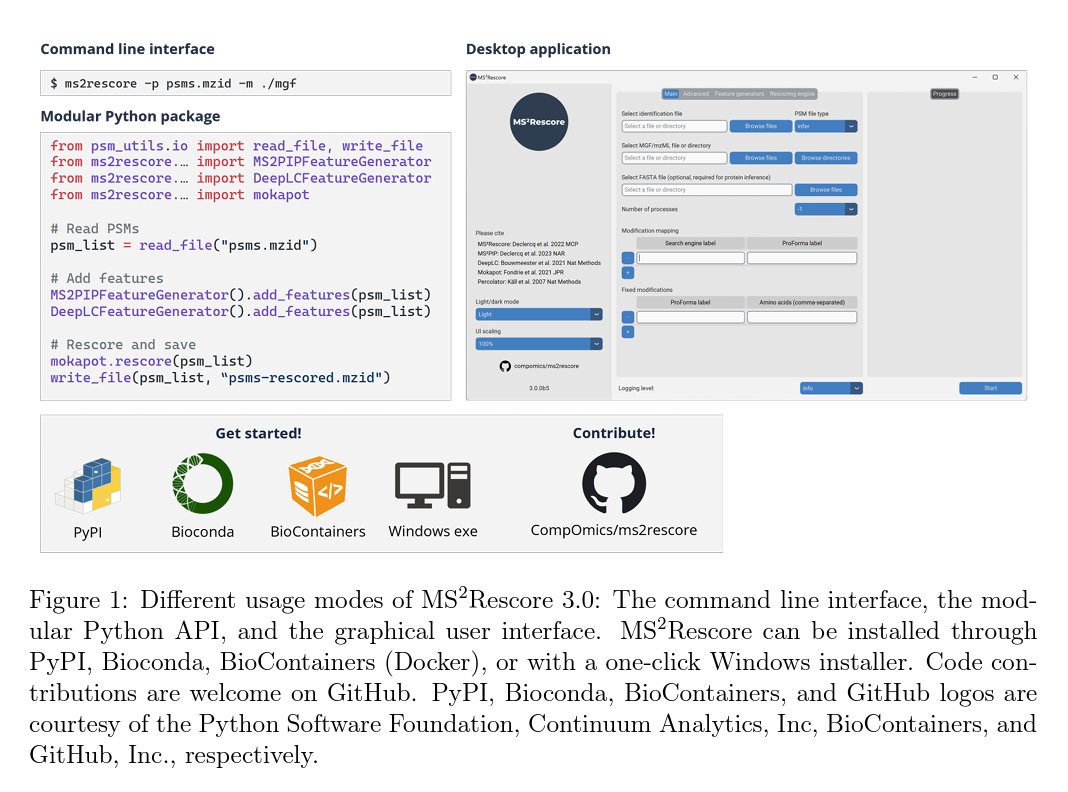This screenshot has height=792, width=1068.
Task: Click Browse files for FASTA file
Action: coord(826,190)
